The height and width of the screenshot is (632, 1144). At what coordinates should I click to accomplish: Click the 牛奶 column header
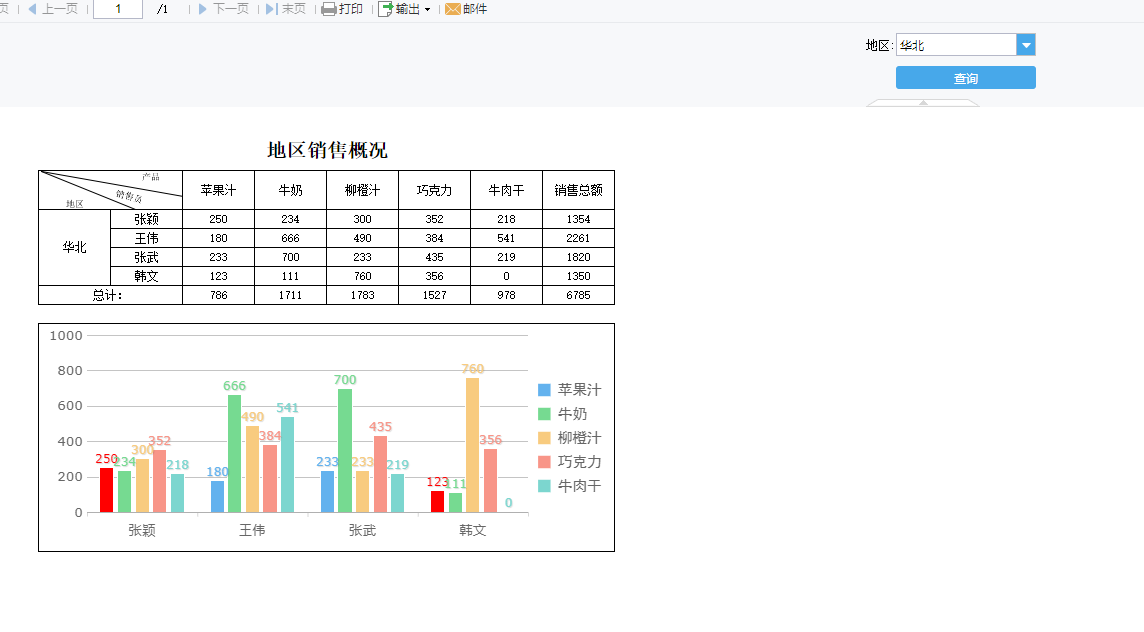(290, 190)
